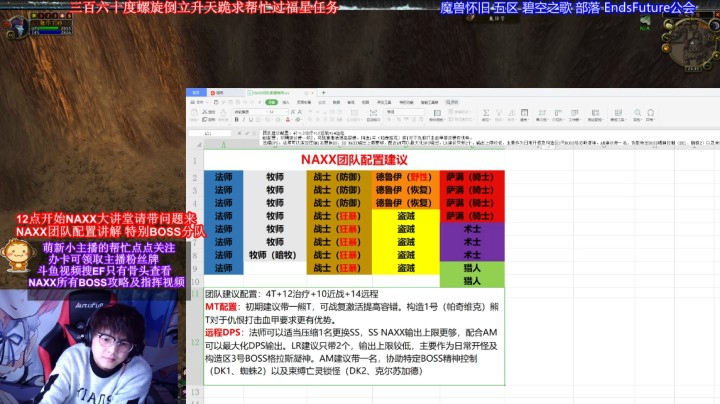This screenshot has width=720, height=404.
Task: Click the game minimap in top-right corner
Action: pyautogui.click(x=692, y=46)
